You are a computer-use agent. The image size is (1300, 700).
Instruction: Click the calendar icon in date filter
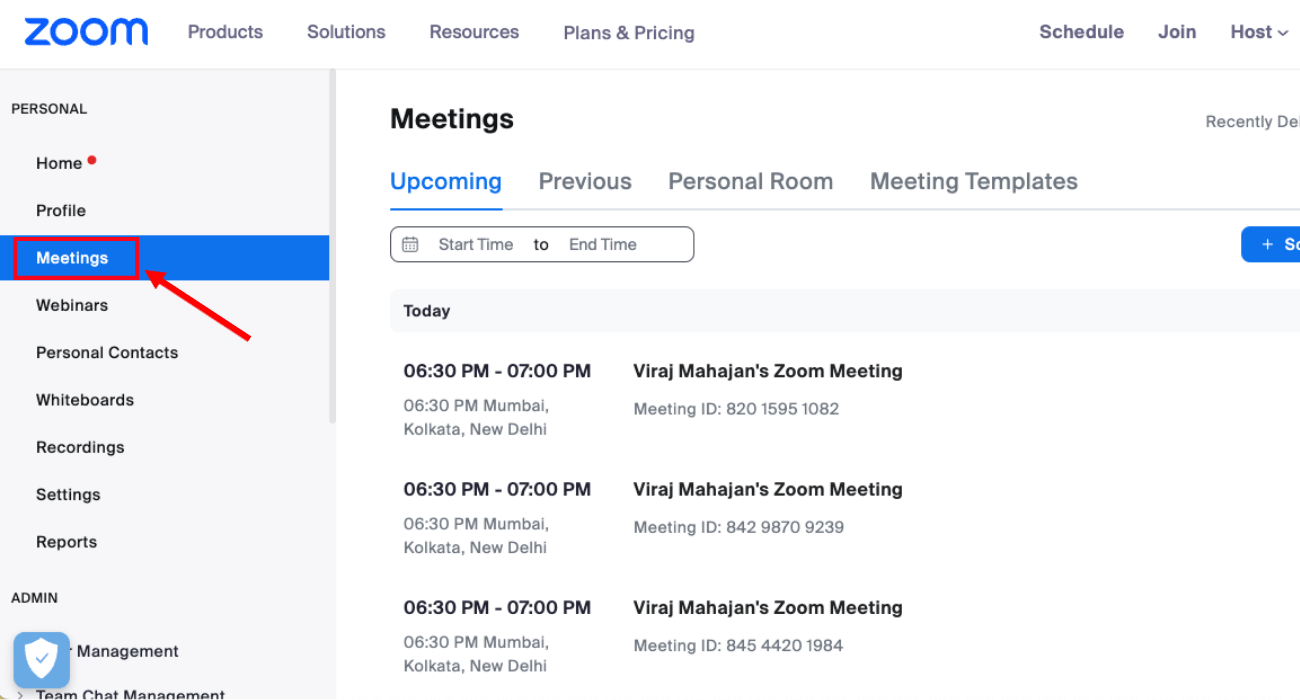pos(410,244)
